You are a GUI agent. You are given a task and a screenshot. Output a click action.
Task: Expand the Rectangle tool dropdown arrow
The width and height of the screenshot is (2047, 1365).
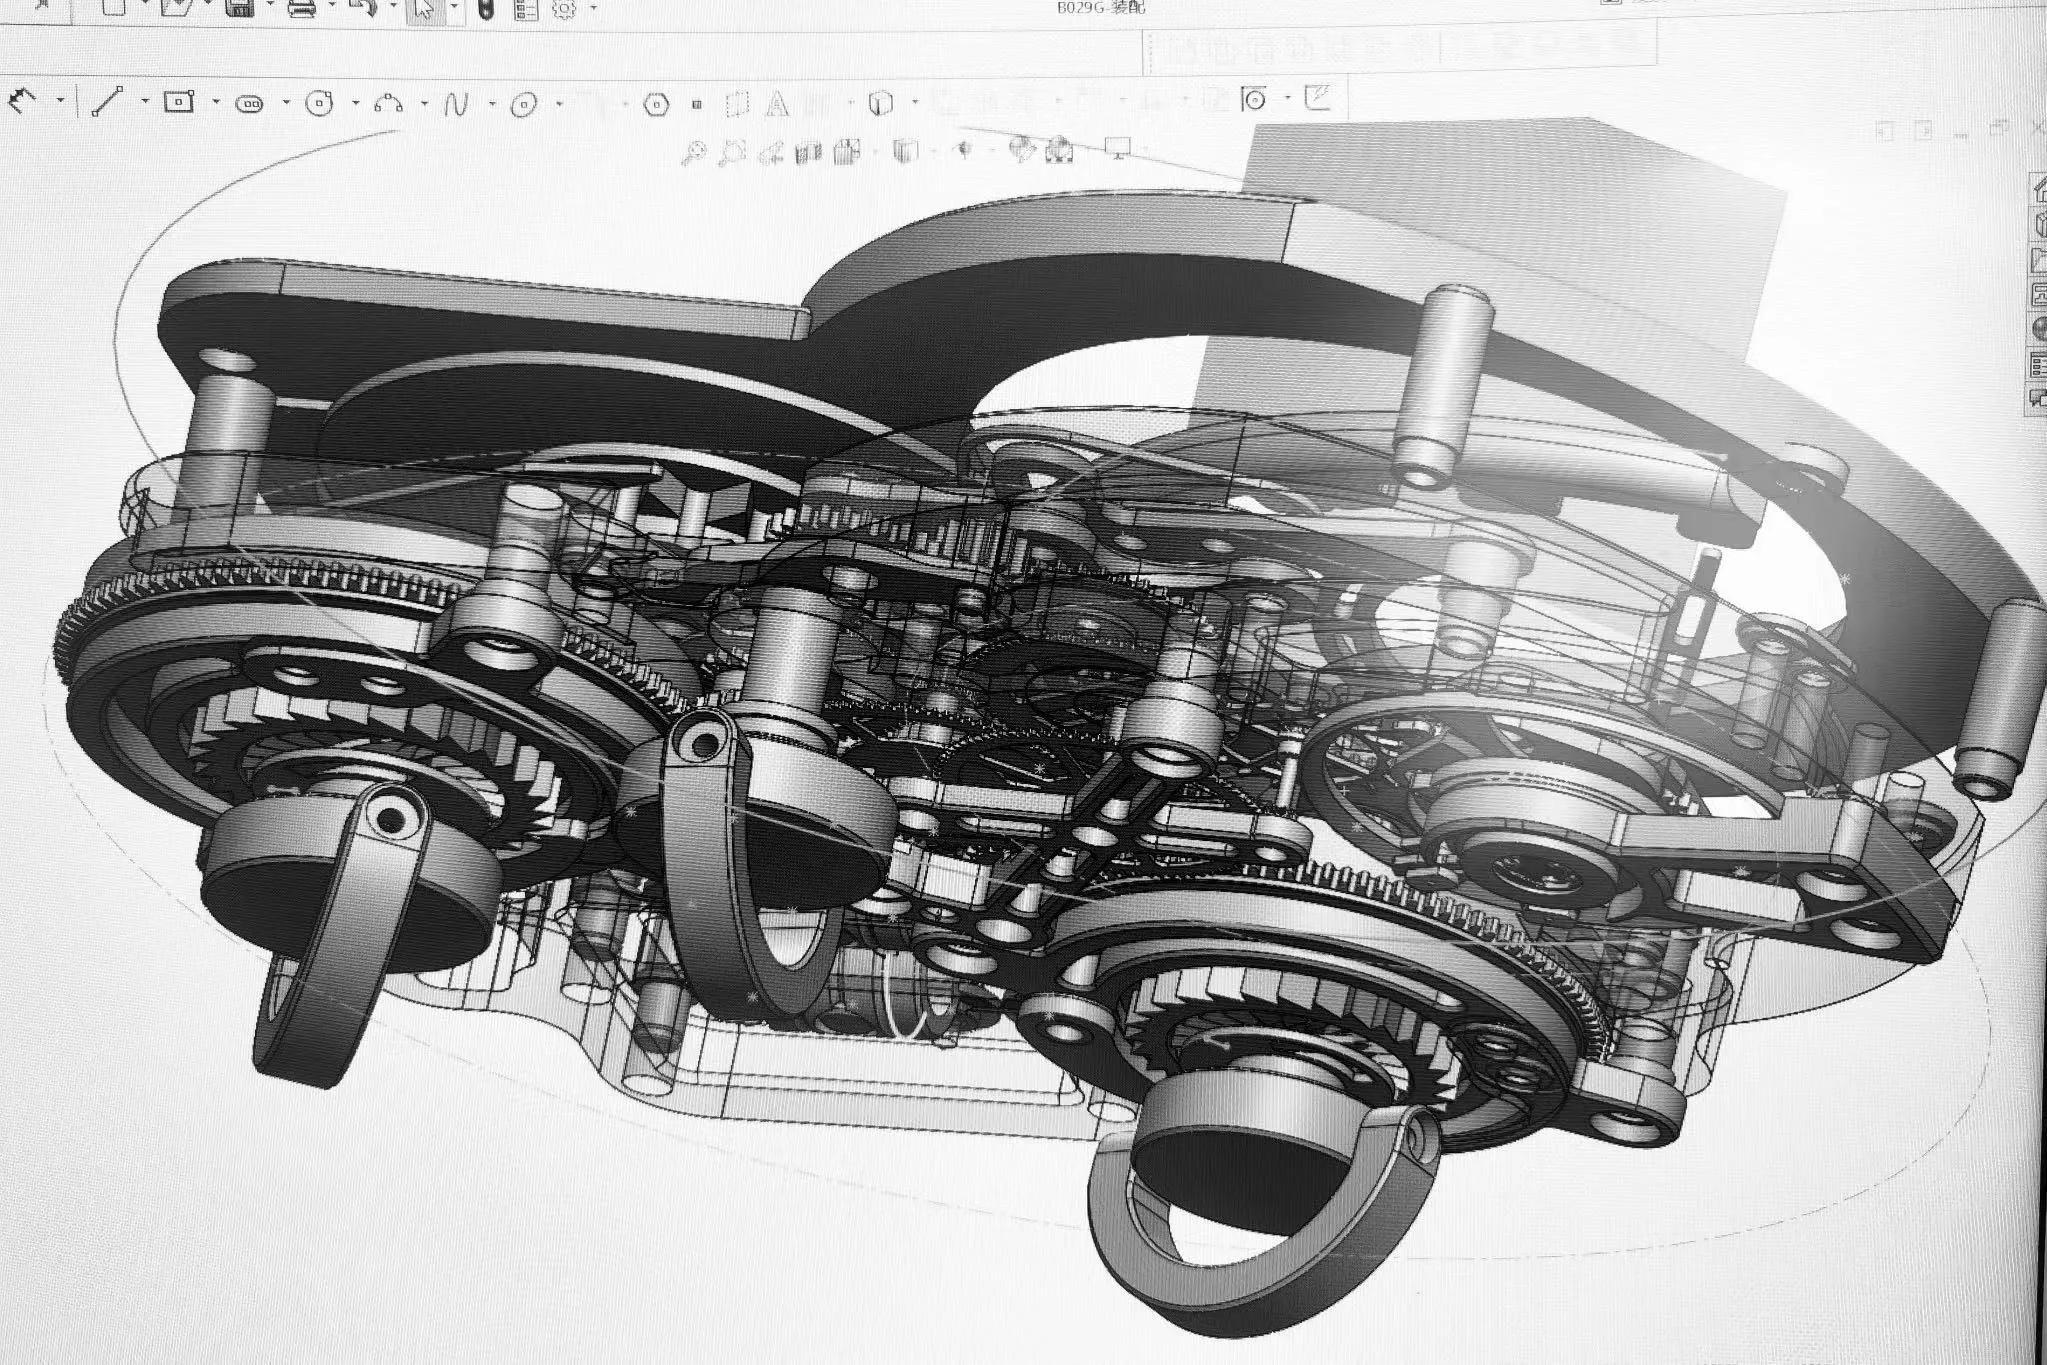coord(216,101)
